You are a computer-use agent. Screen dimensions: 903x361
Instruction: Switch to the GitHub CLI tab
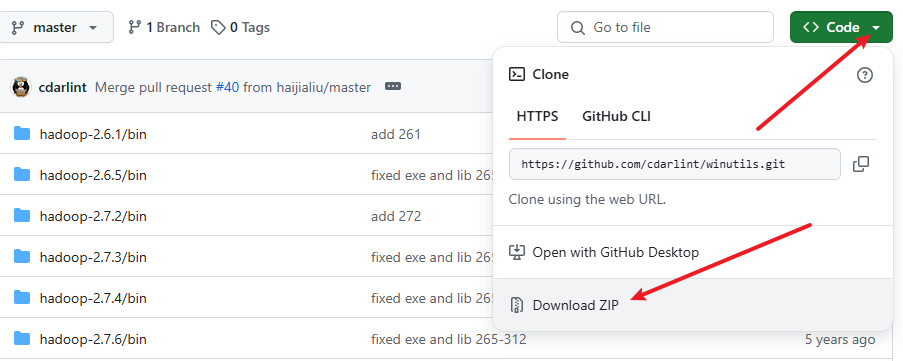616,116
